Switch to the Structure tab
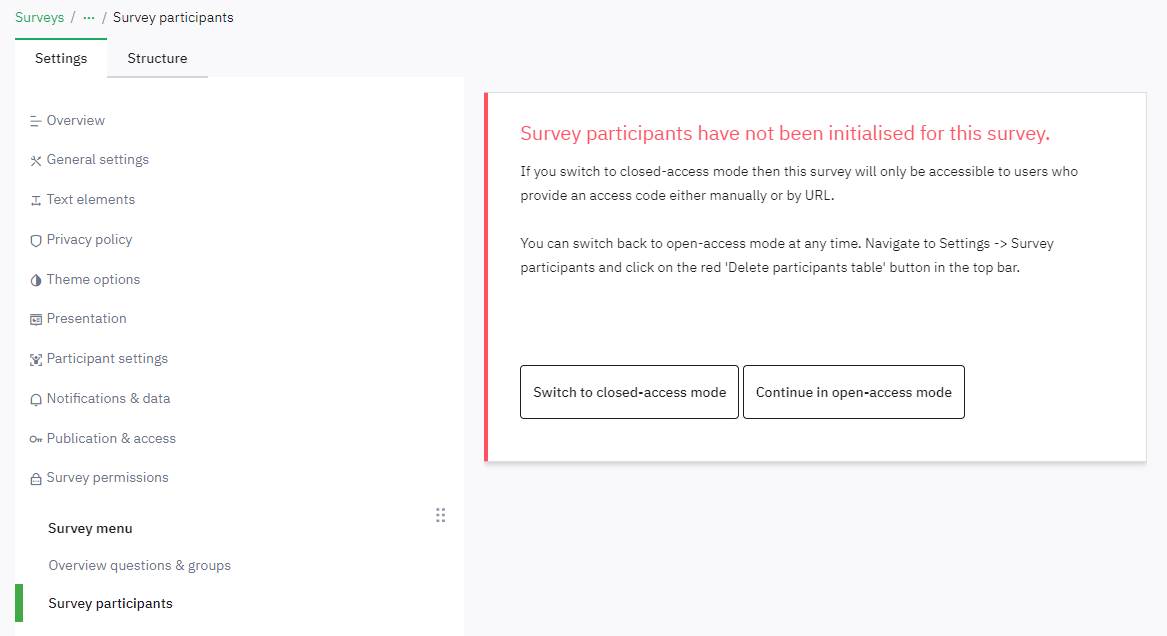 [157, 58]
